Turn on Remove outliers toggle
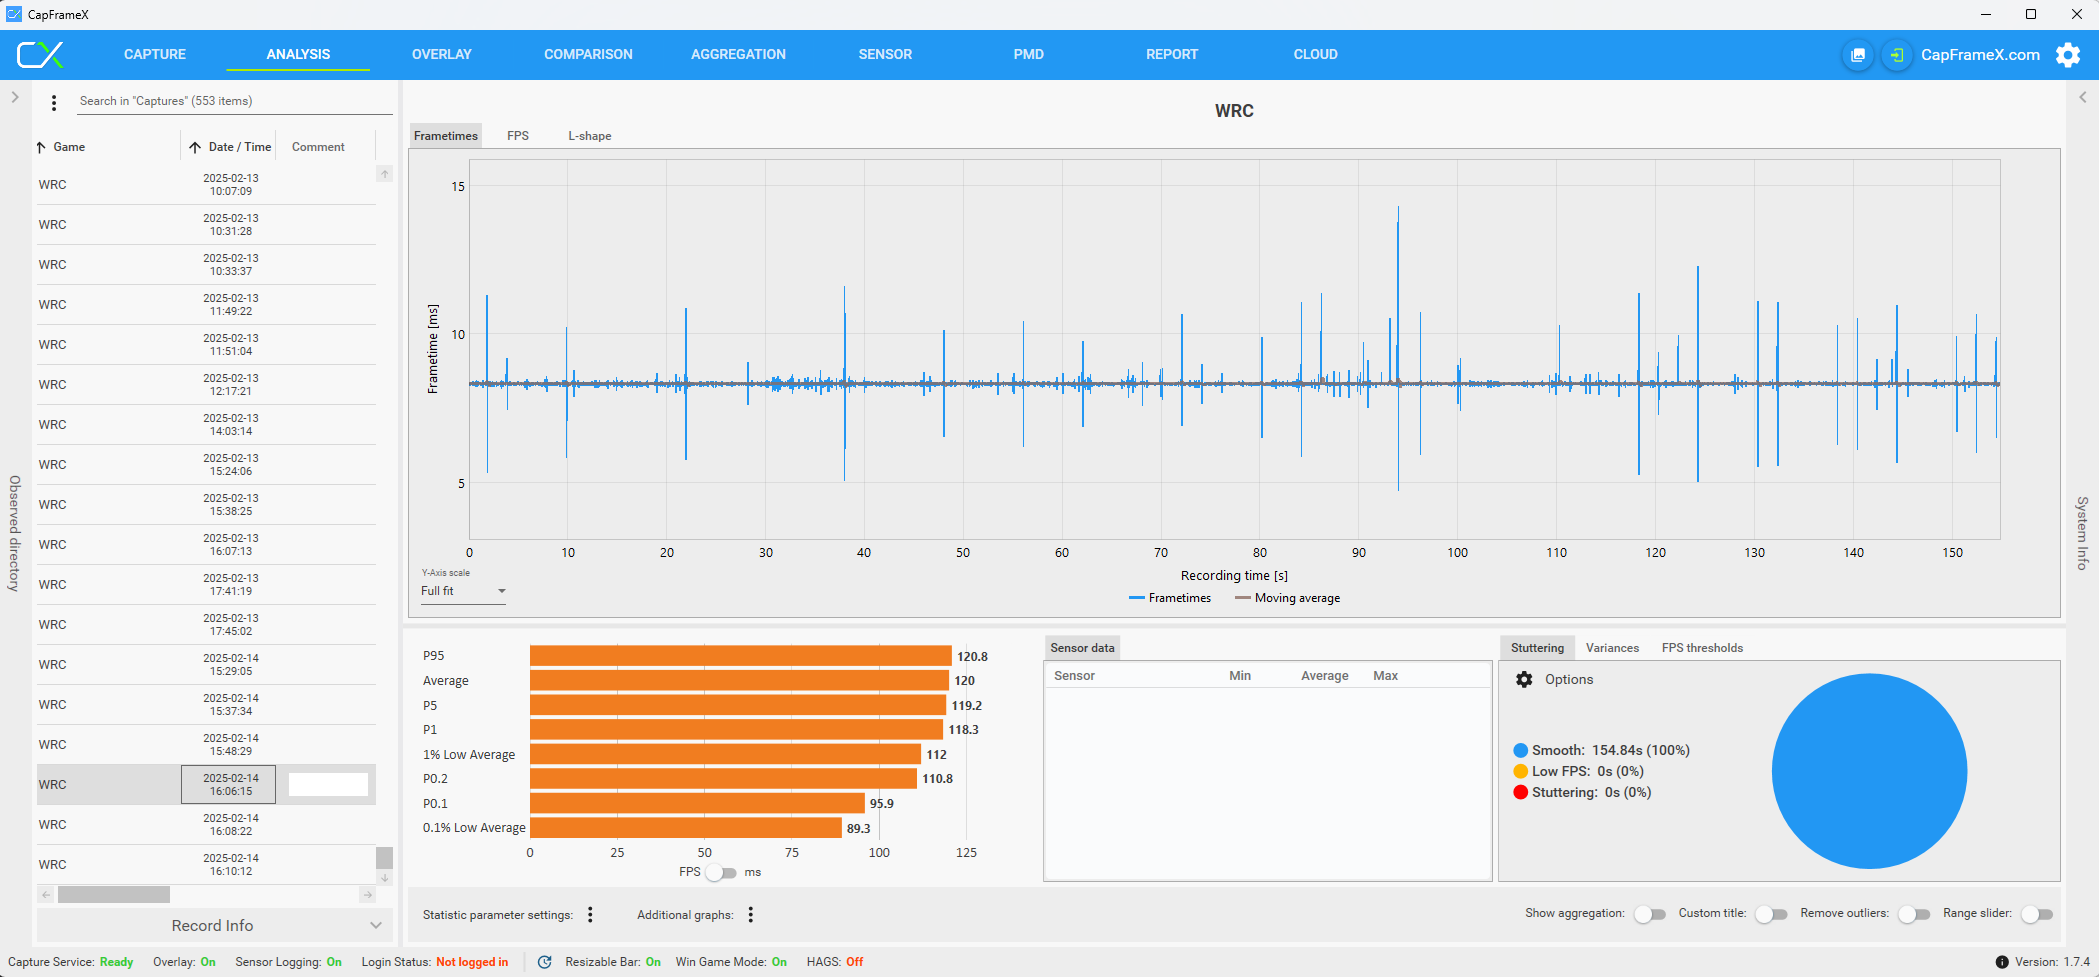 [1913, 914]
